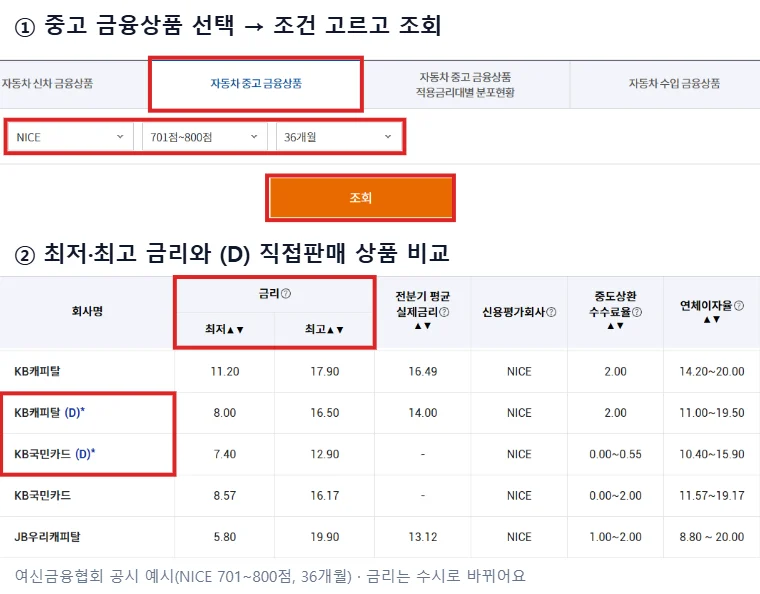Open the 자동차 신차 금융상품 tab

(74, 84)
